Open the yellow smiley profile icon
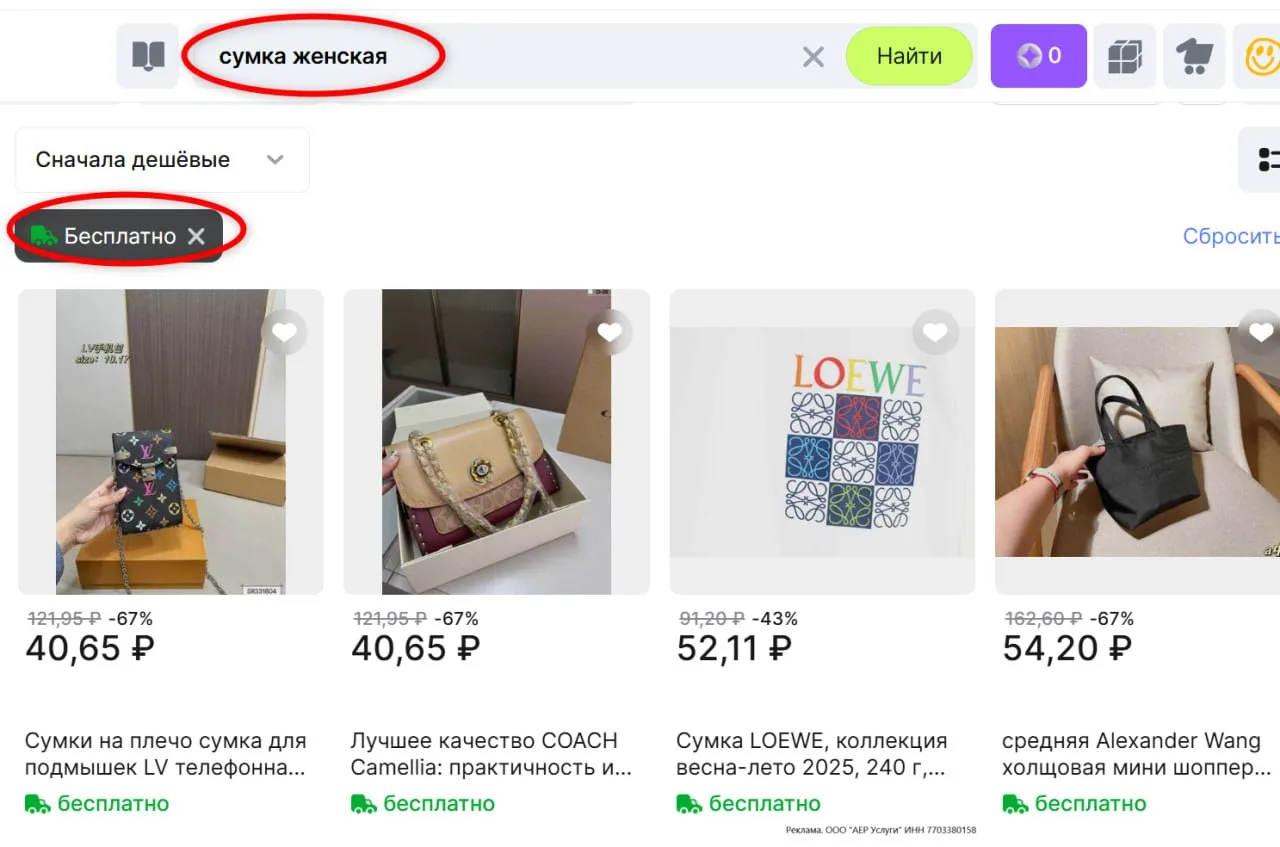The width and height of the screenshot is (1280, 847). coord(1261,56)
